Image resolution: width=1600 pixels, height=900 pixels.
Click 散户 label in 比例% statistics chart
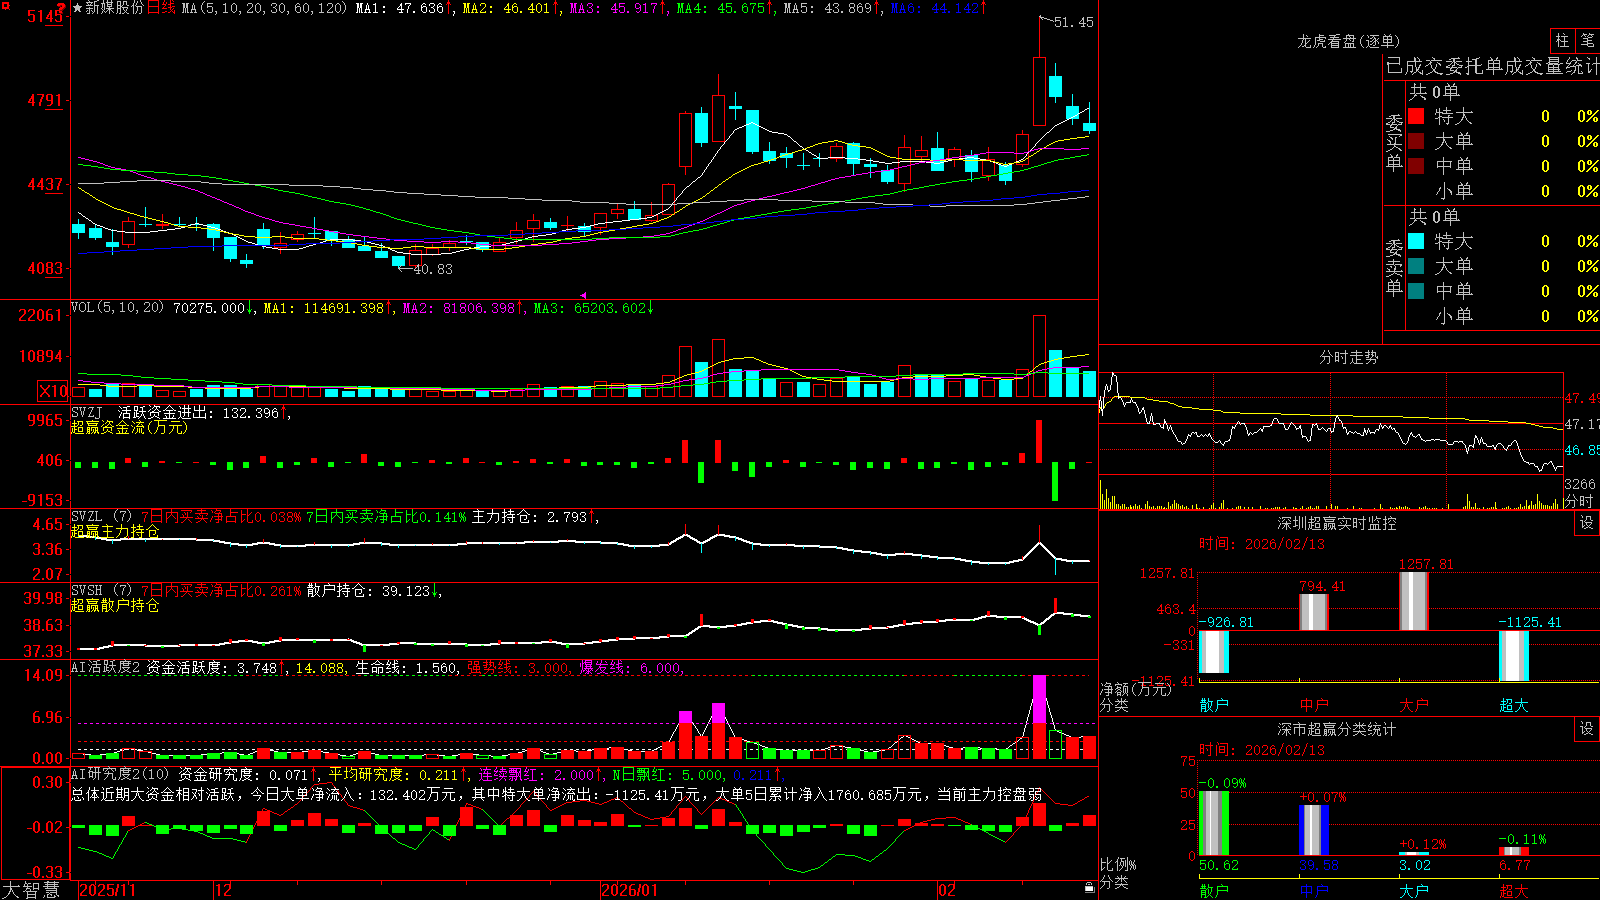[1214, 890]
